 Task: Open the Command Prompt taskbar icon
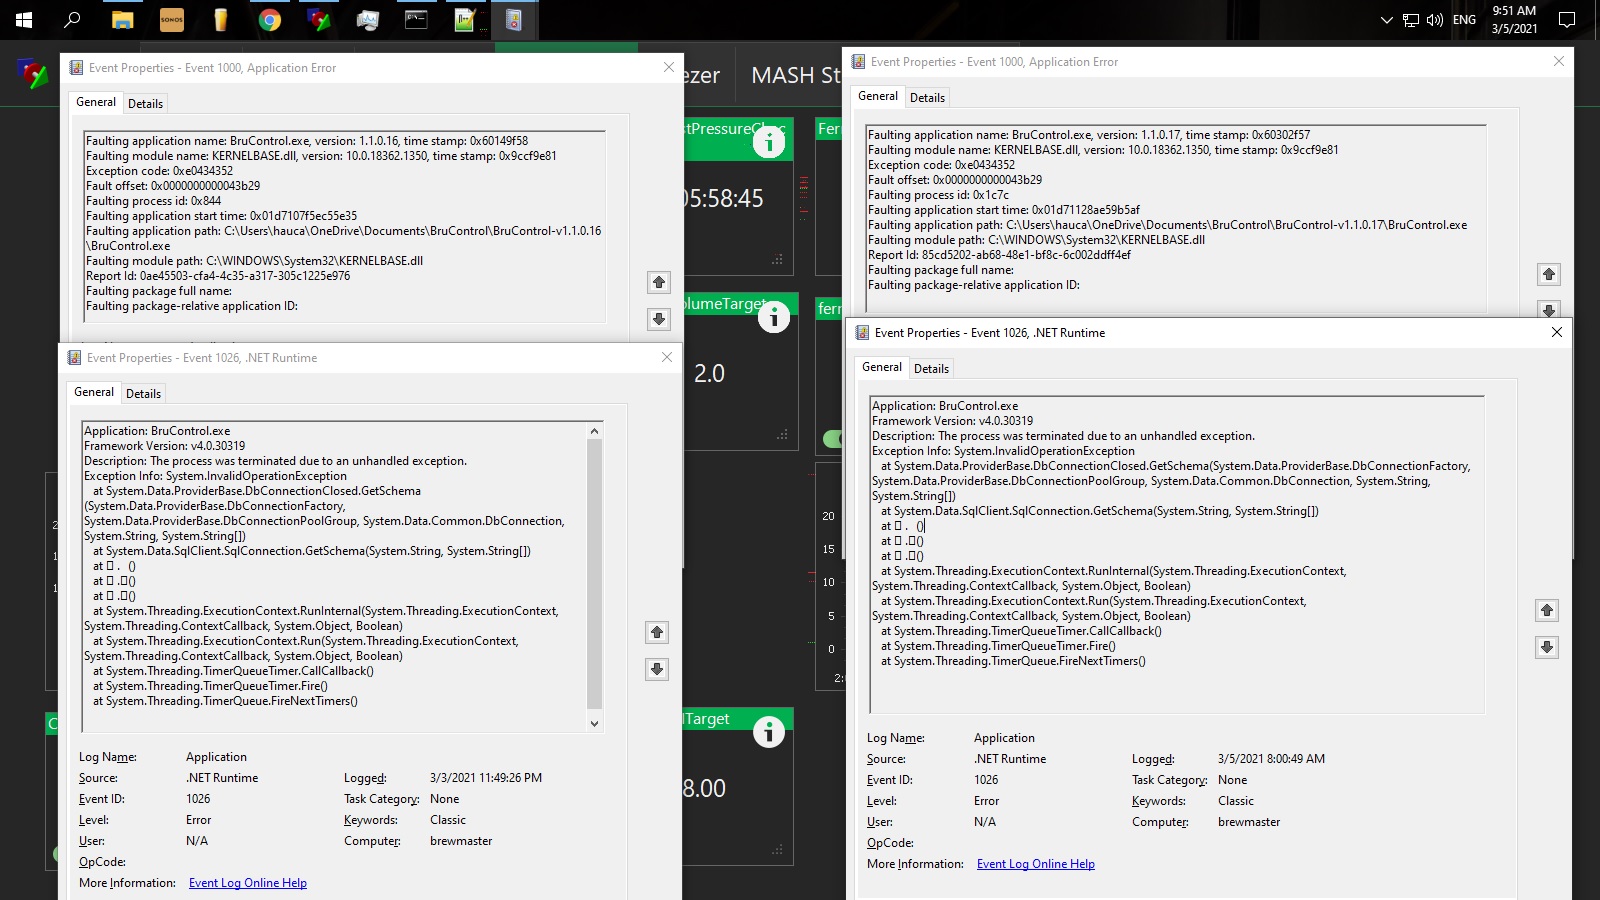416,19
